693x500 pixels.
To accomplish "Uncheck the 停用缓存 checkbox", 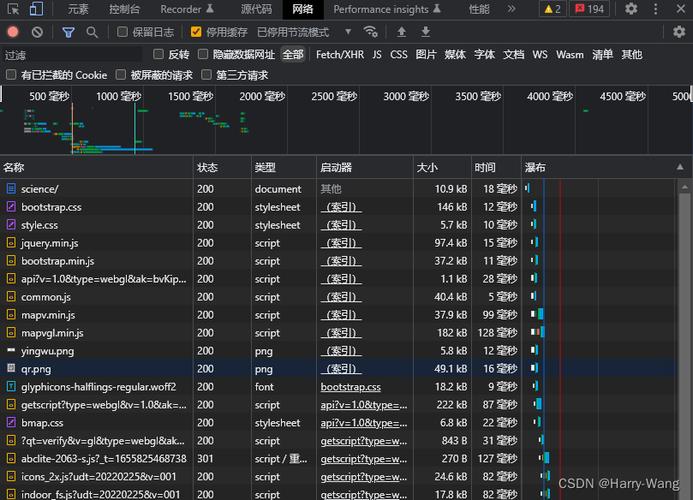I will [196, 32].
